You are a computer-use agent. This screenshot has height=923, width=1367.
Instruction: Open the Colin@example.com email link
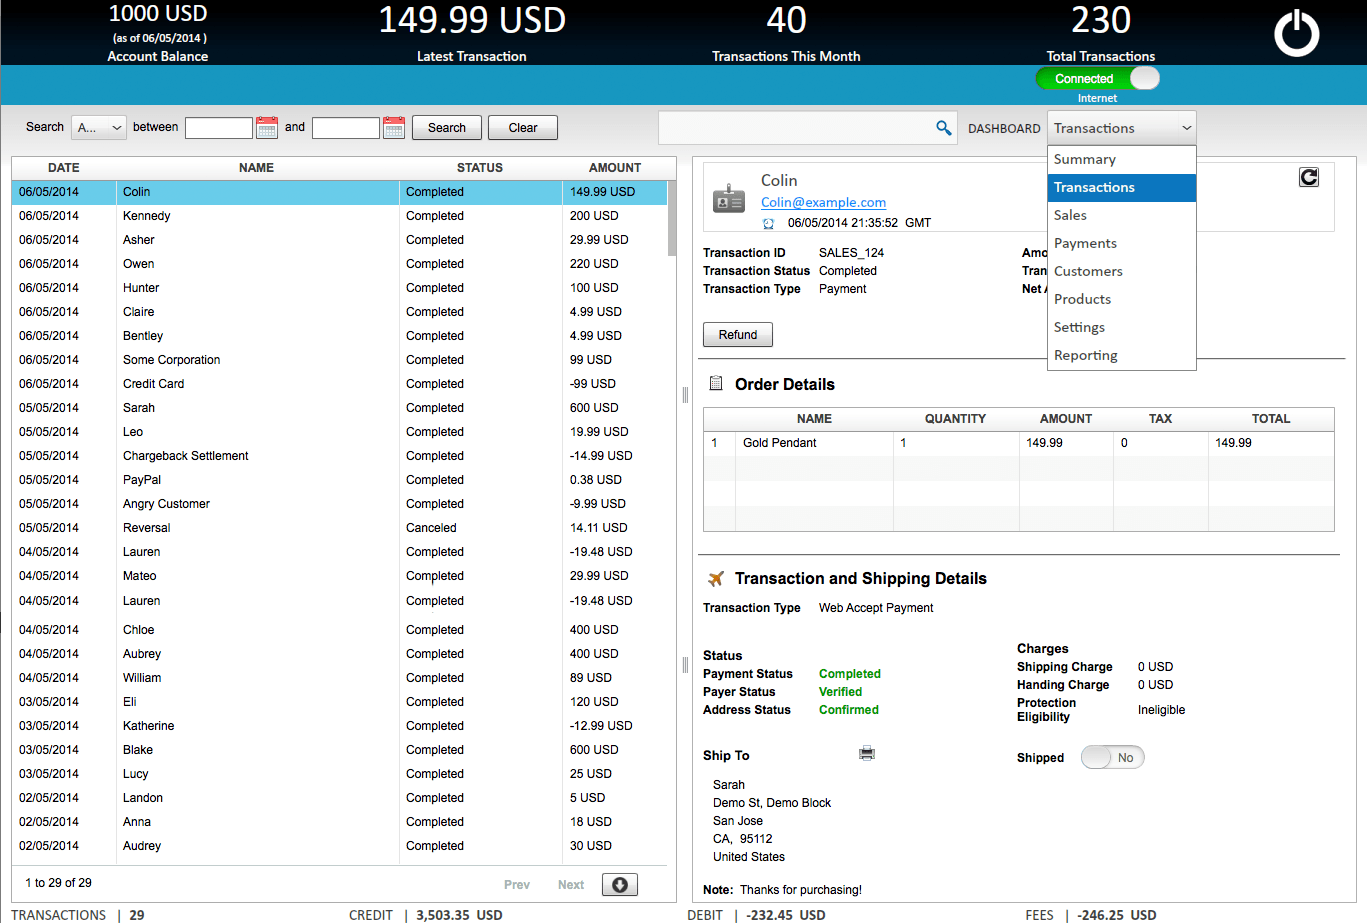(823, 202)
